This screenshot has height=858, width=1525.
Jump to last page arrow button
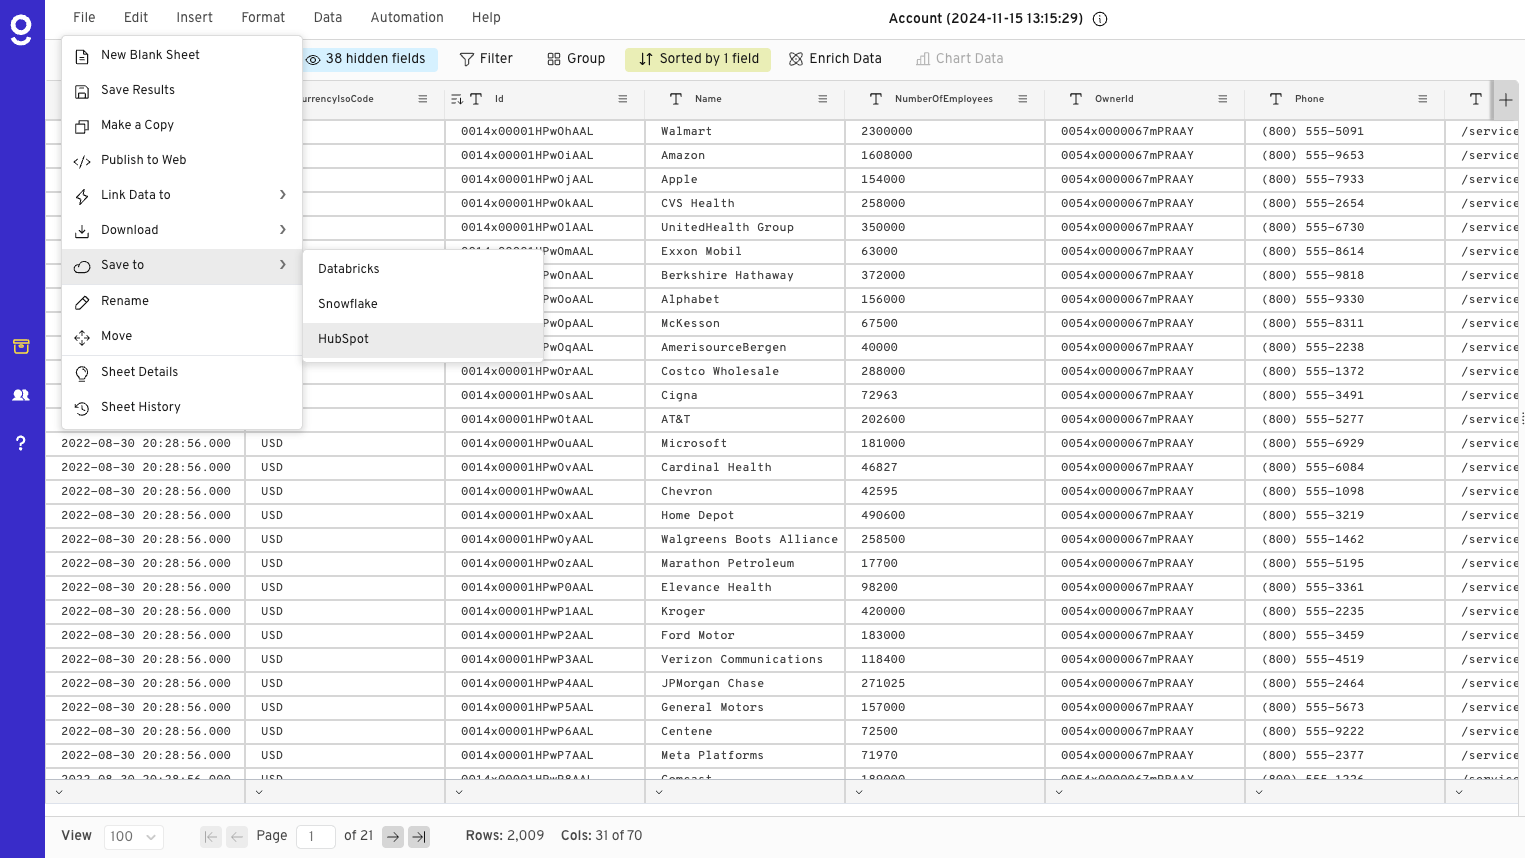point(419,837)
